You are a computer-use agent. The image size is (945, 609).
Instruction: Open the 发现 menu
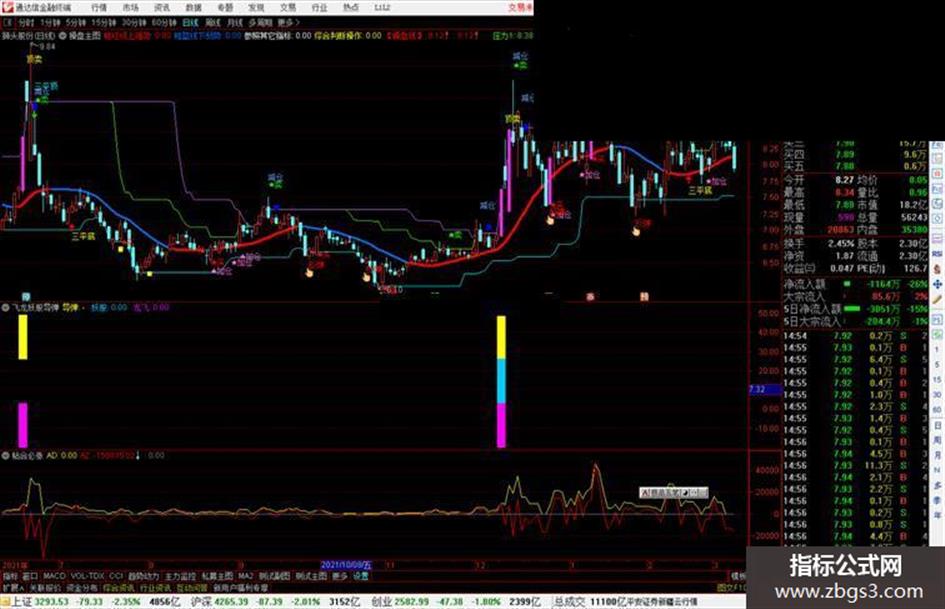click(x=256, y=8)
